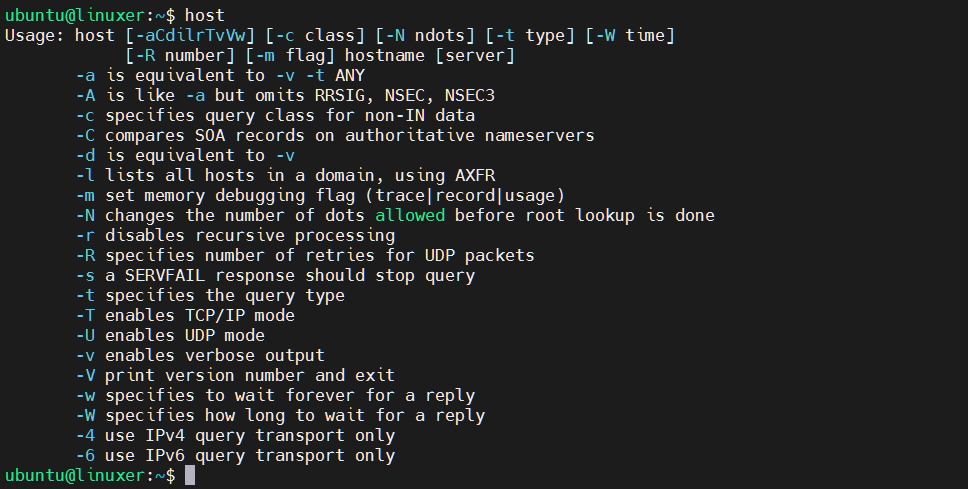Click the -w wait forever option flag
This screenshot has width=968, height=489.
[x=85, y=395]
